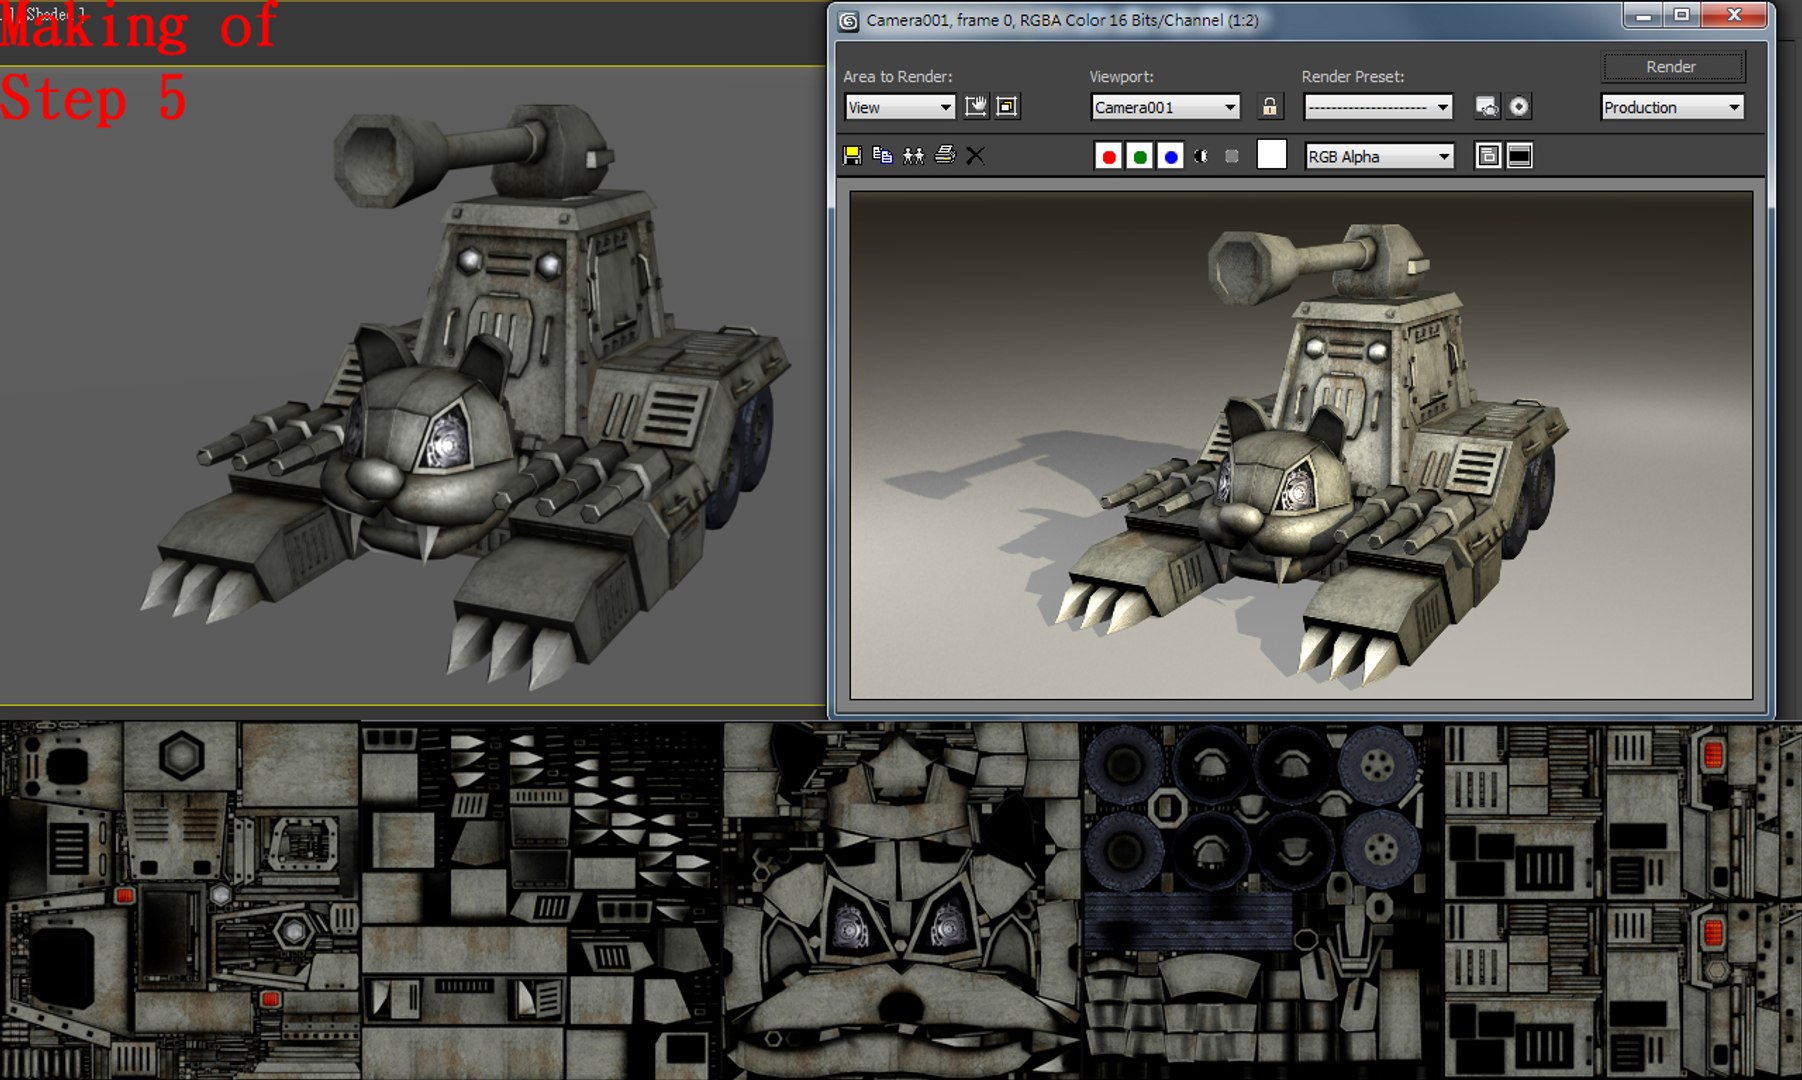
Task: Click the Render button
Action: click(x=1672, y=67)
